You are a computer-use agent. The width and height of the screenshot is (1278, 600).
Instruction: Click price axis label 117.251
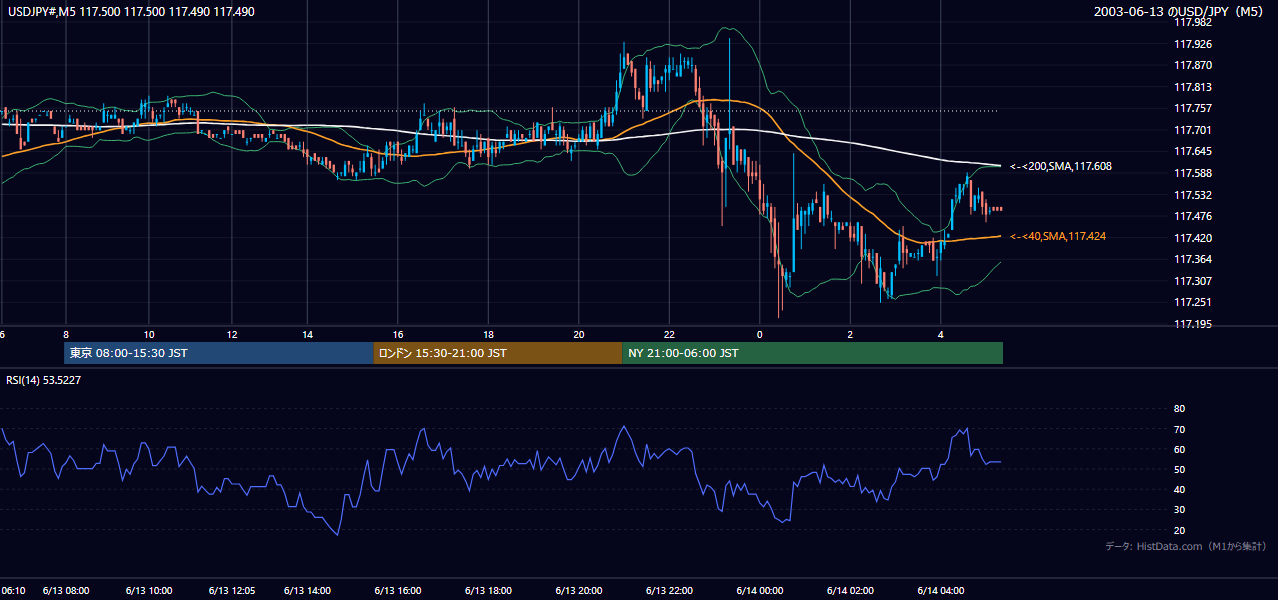coord(1192,302)
